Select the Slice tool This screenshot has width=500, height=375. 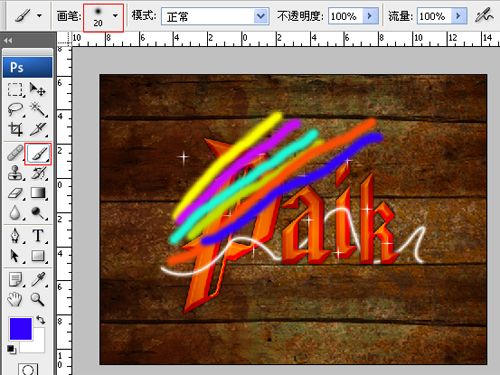pyautogui.click(x=37, y=129)
